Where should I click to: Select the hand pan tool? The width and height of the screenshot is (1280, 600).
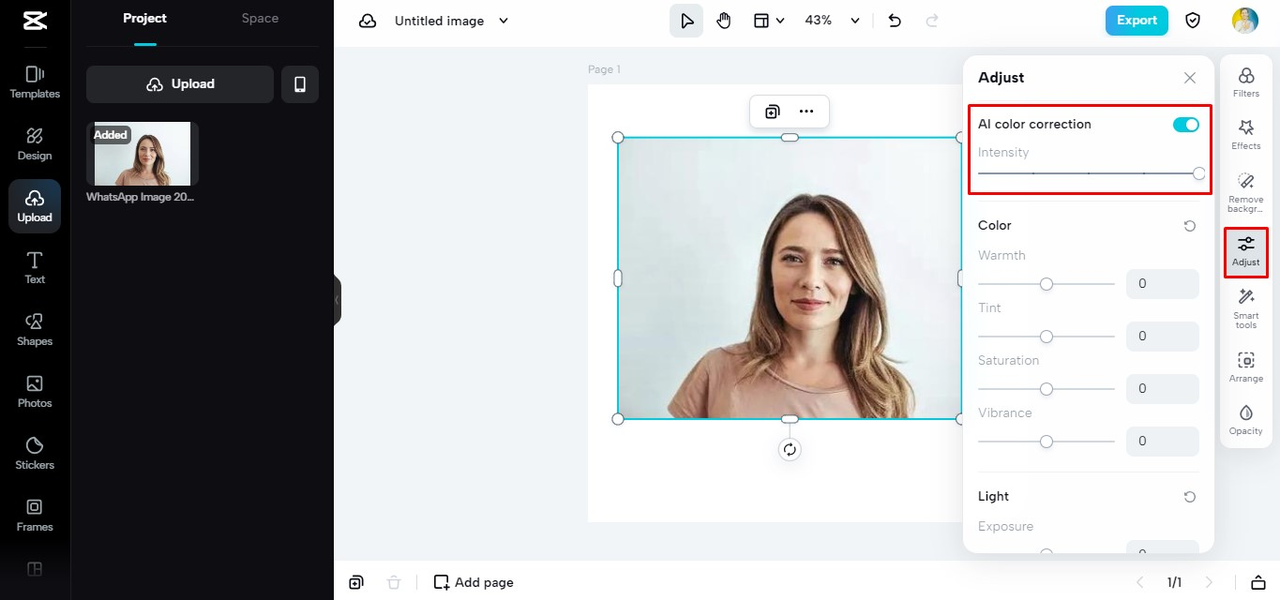[x=724, y=20]
